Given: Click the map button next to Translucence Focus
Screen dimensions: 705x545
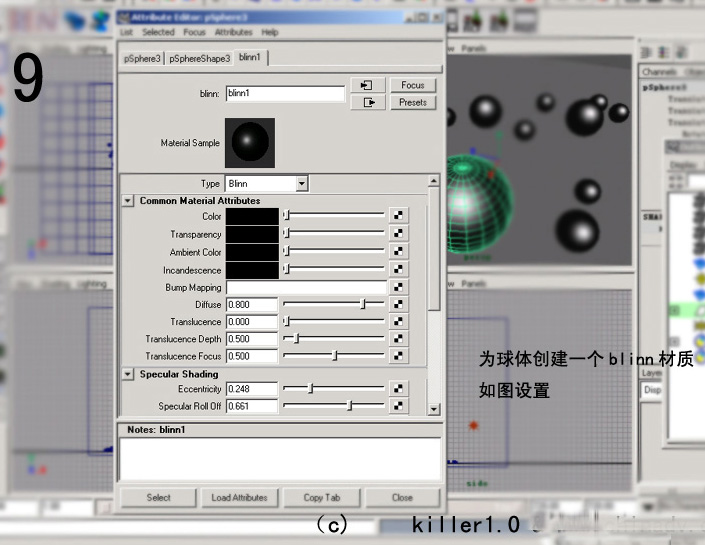Looking at the screenshot, I should [x=398, y=356].
